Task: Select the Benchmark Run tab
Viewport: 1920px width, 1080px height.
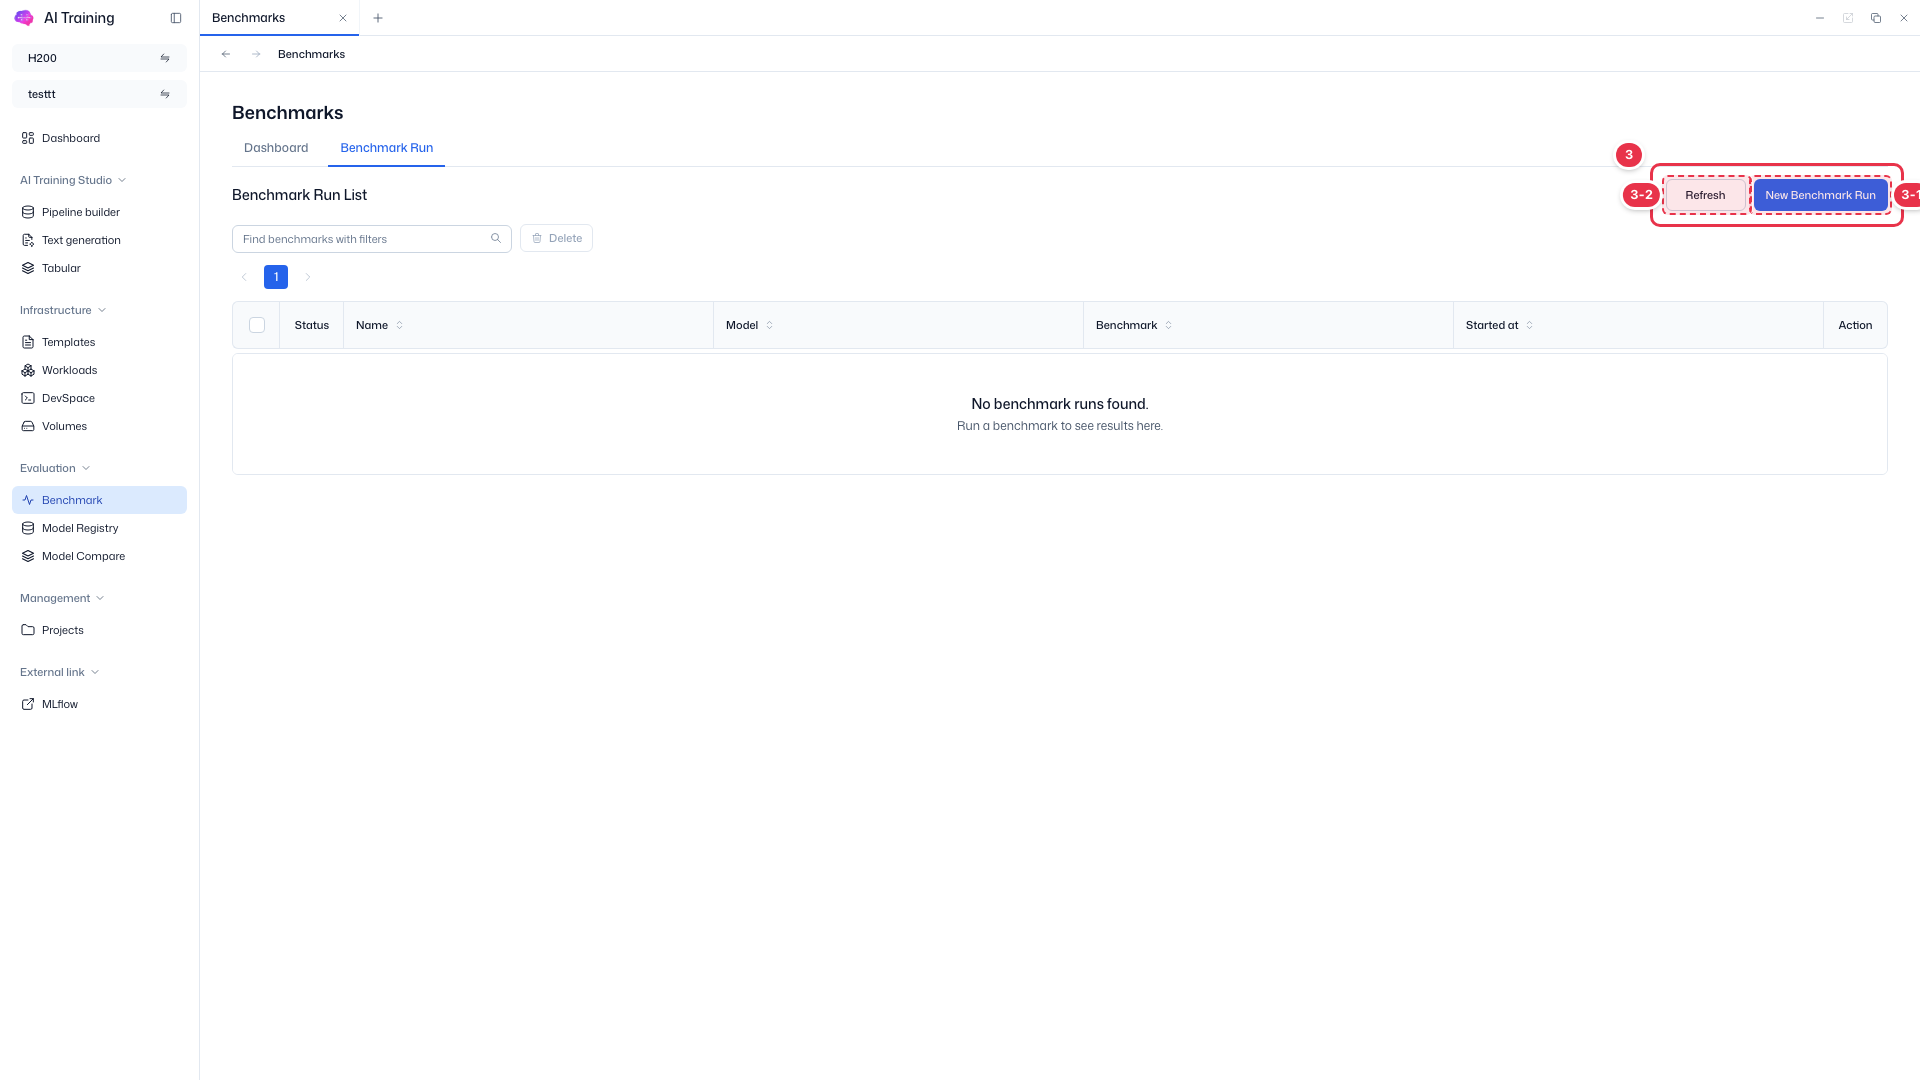Action: (x=386, y=148)
